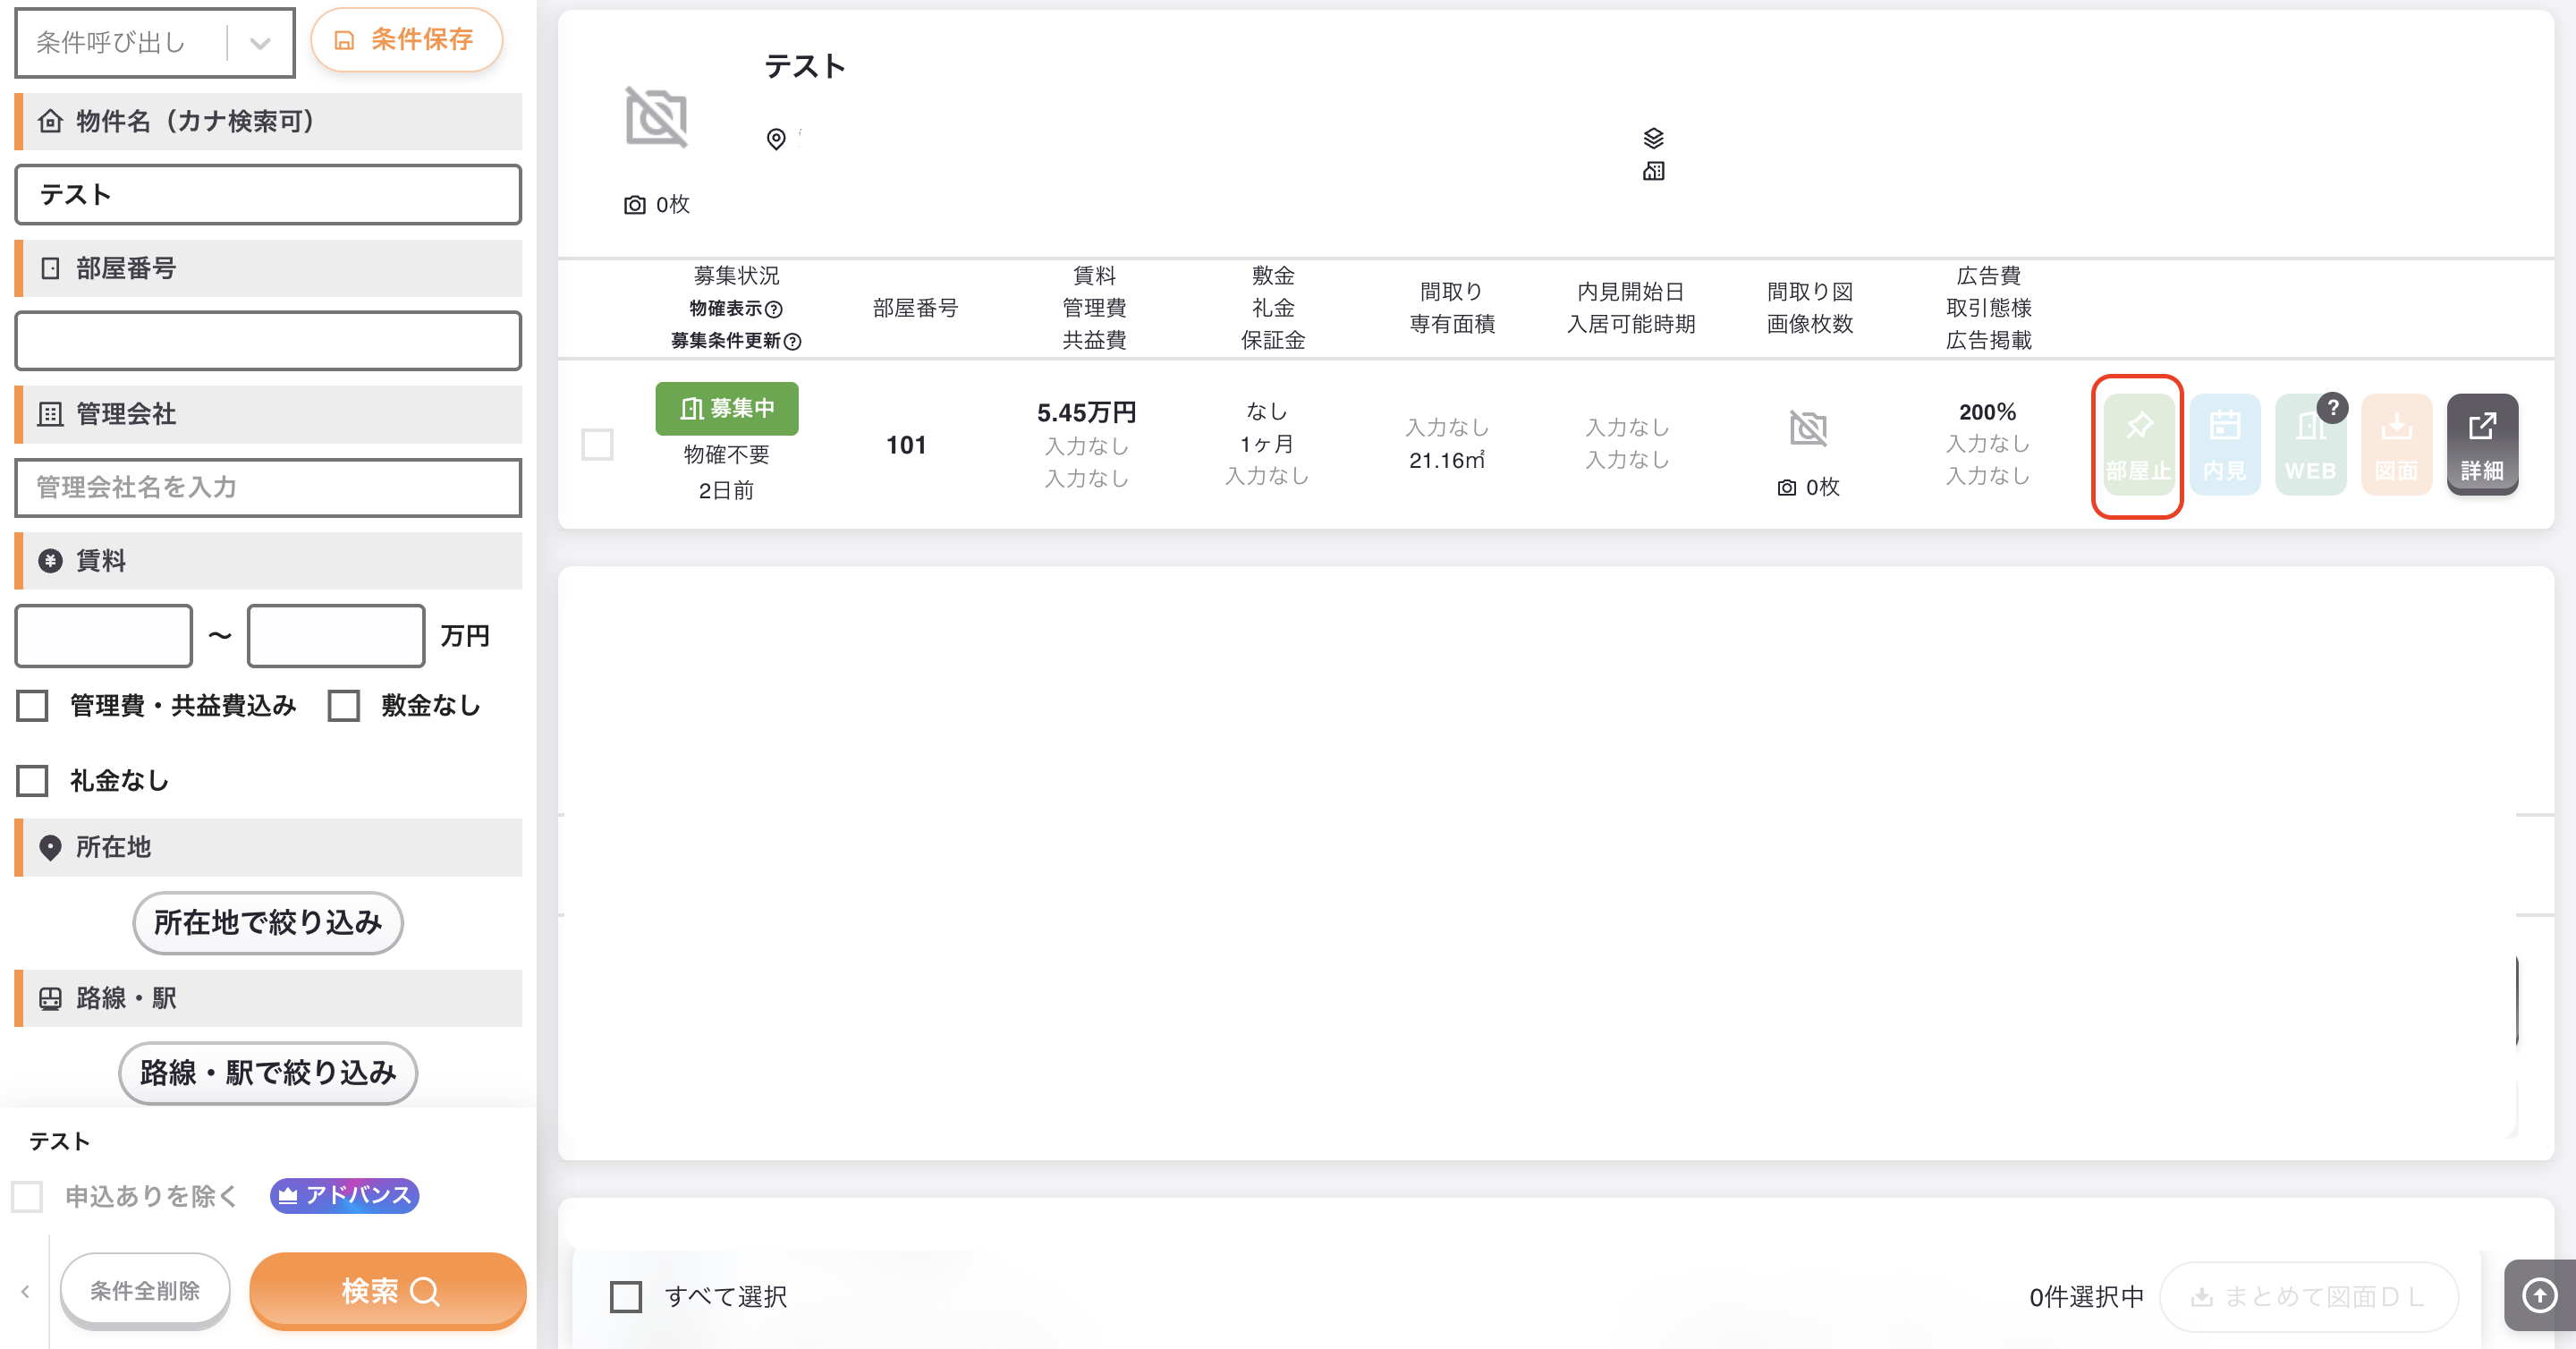
Task: Toggle the すべて選択 checkbox
Action: (x=626, y=1297)
